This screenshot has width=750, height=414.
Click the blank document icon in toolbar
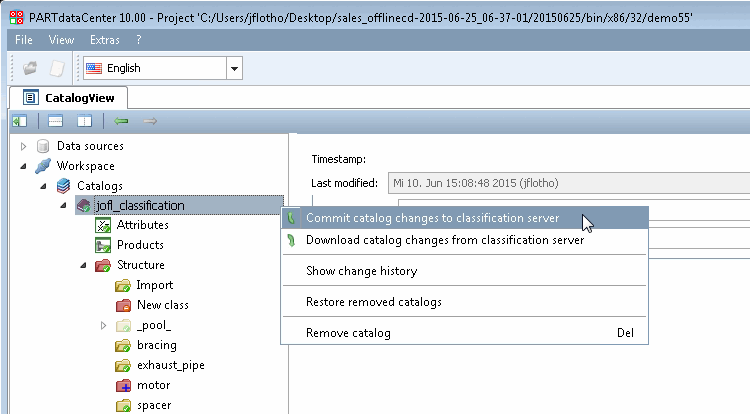coord(57,68)
